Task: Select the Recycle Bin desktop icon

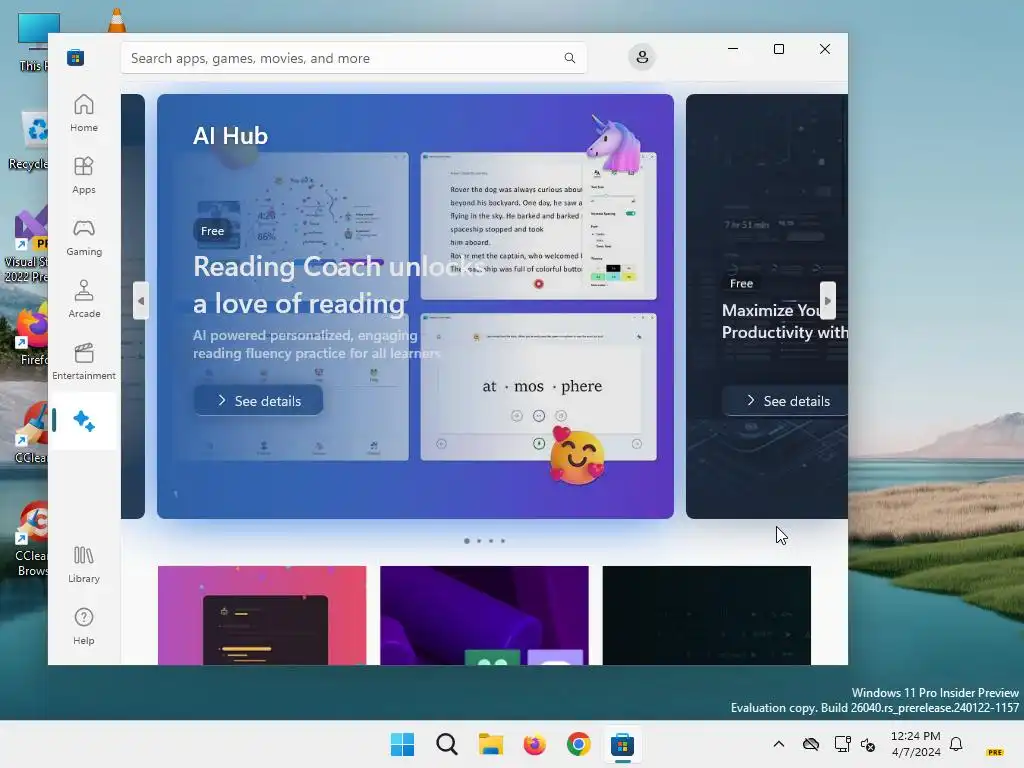Action: point(29,141)
